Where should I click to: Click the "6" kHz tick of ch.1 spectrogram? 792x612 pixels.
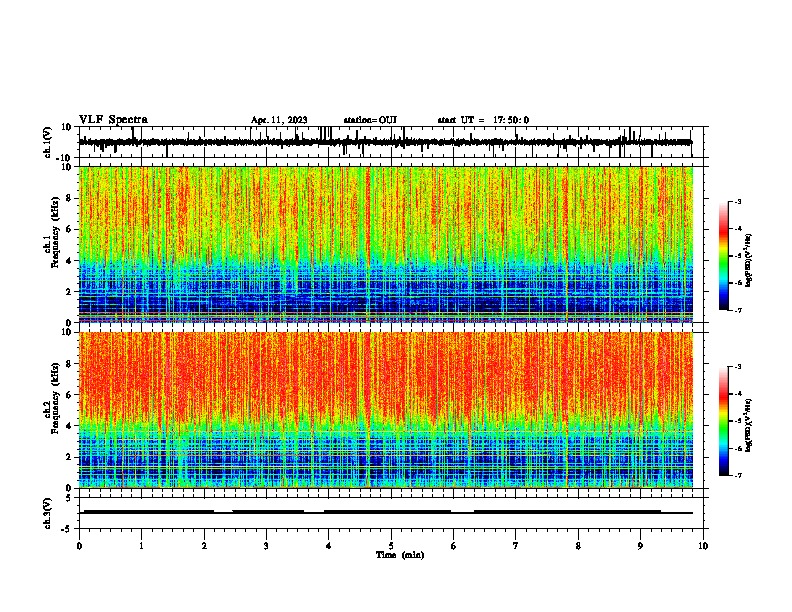(x=69, y=229)
